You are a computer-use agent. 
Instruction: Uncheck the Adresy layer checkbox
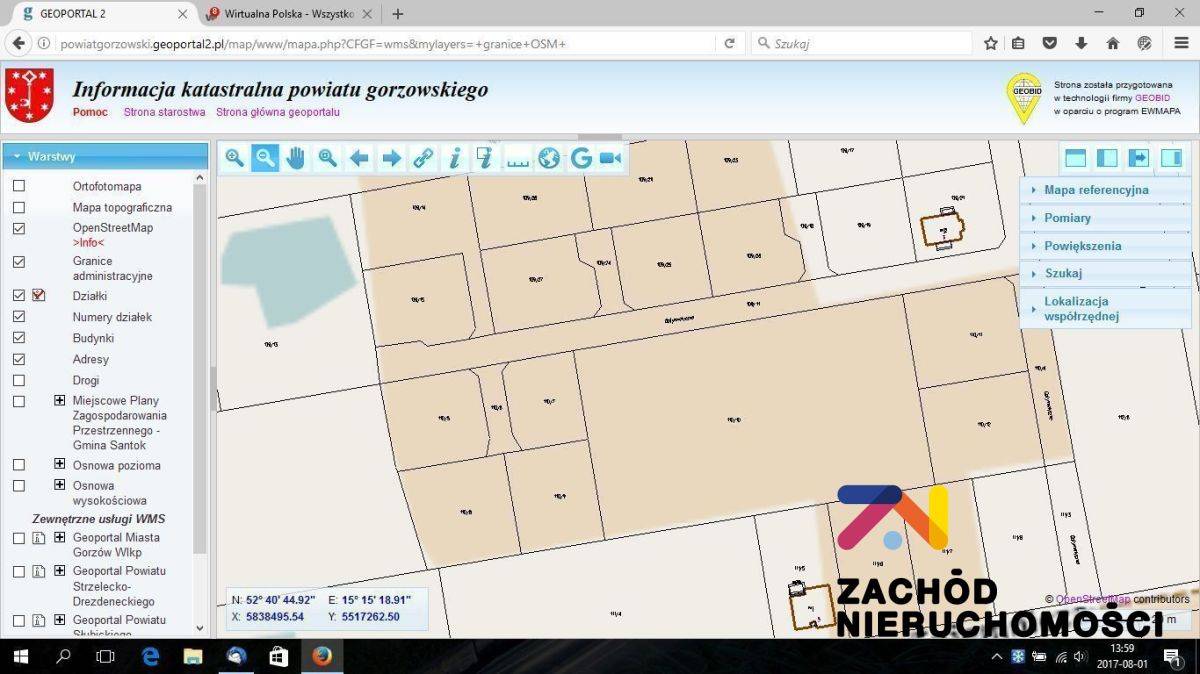point(19,359)
